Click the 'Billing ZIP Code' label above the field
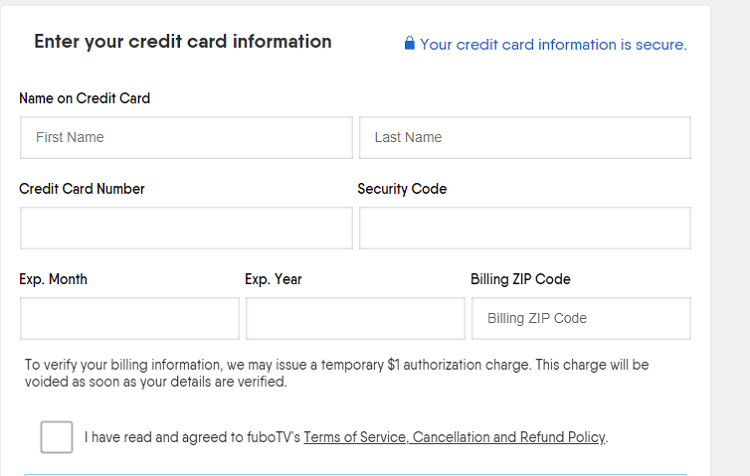This screenshot has height=476, width=750. click(520, 279)
